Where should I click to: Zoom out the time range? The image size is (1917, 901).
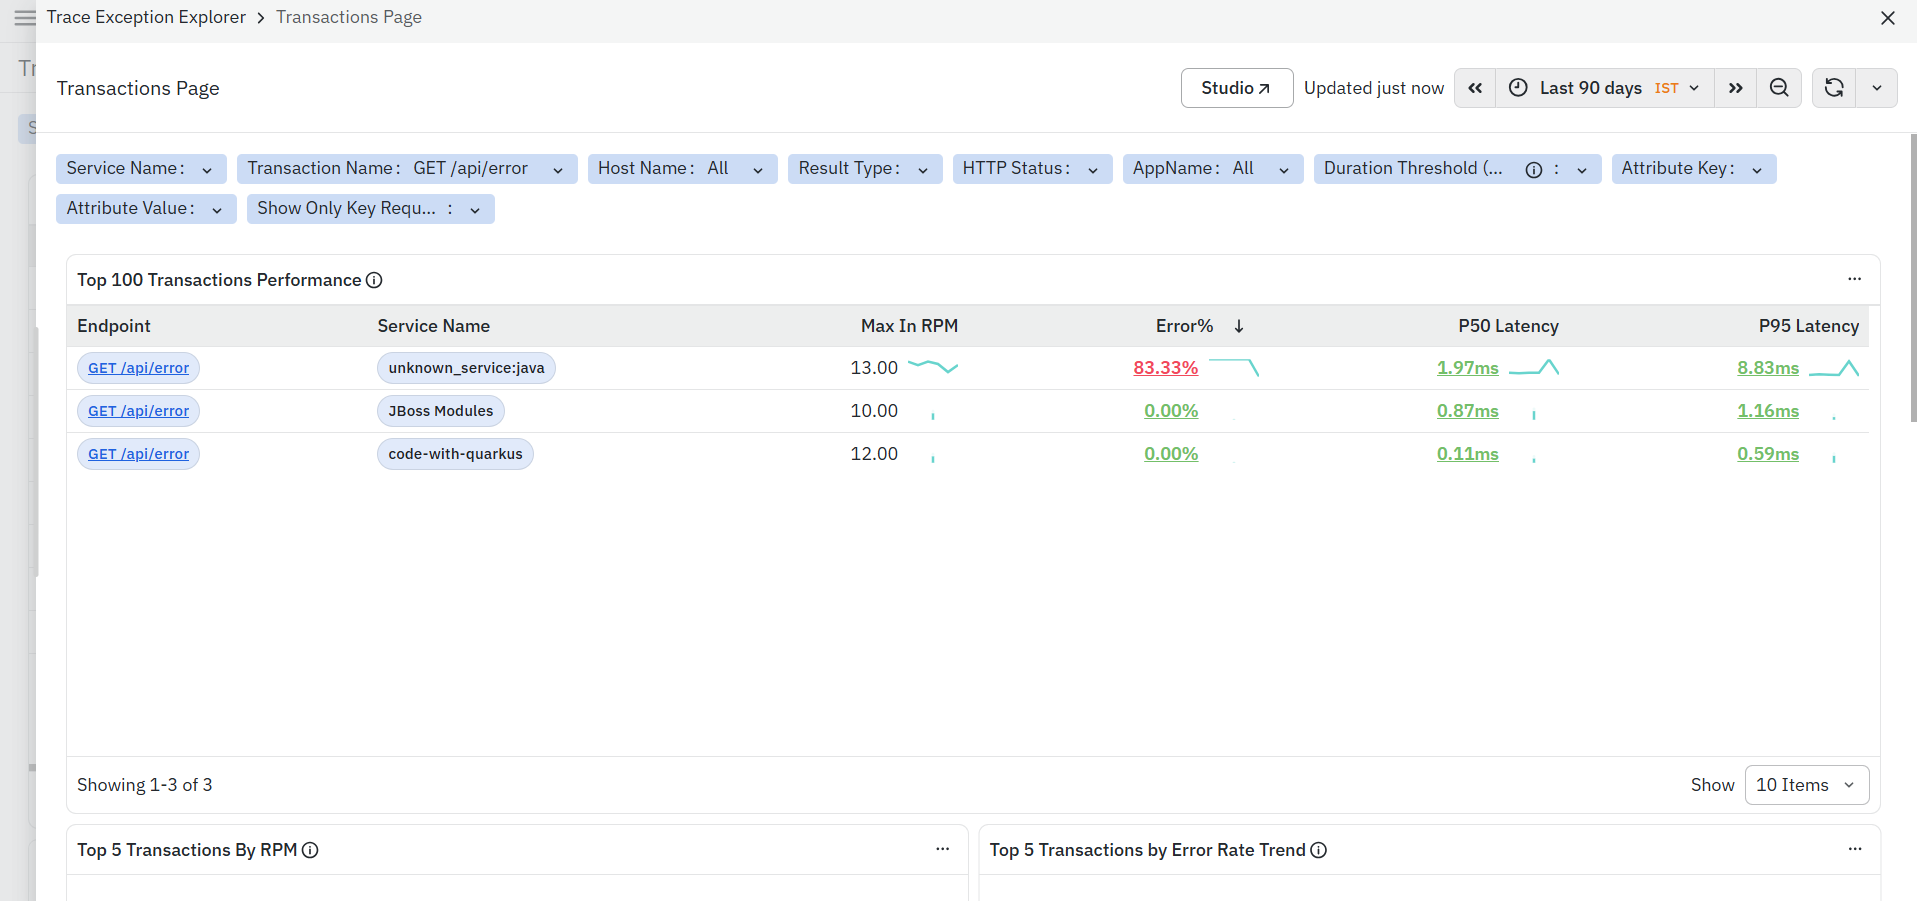pos(1779,88)
